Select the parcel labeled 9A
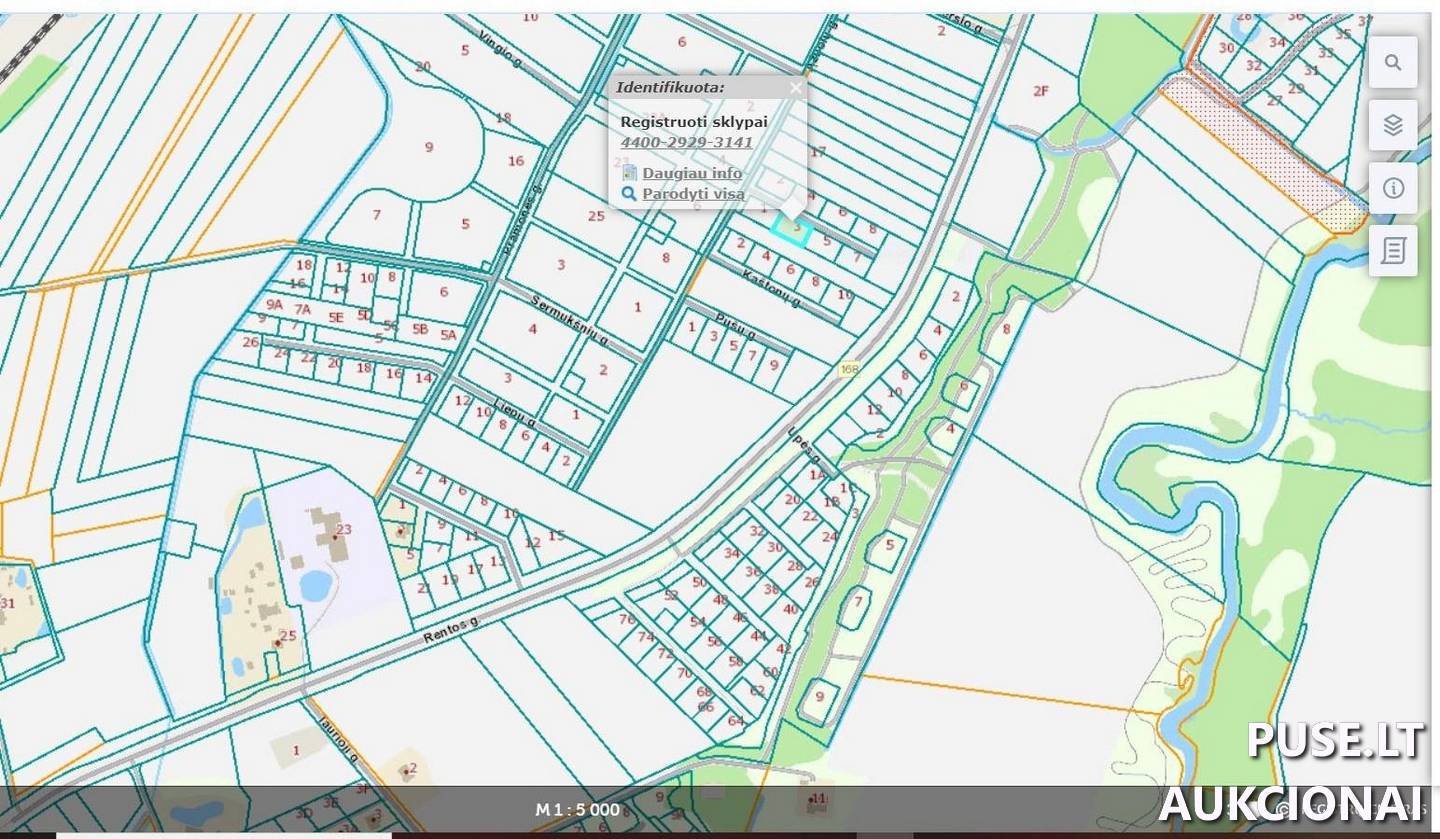This screenshot has height=839, width=1440. point(274,304)
